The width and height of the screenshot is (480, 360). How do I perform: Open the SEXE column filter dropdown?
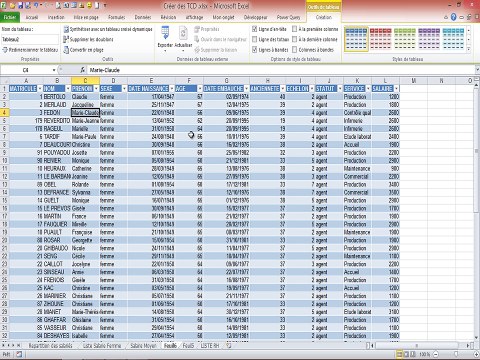[x=124, y=89]
